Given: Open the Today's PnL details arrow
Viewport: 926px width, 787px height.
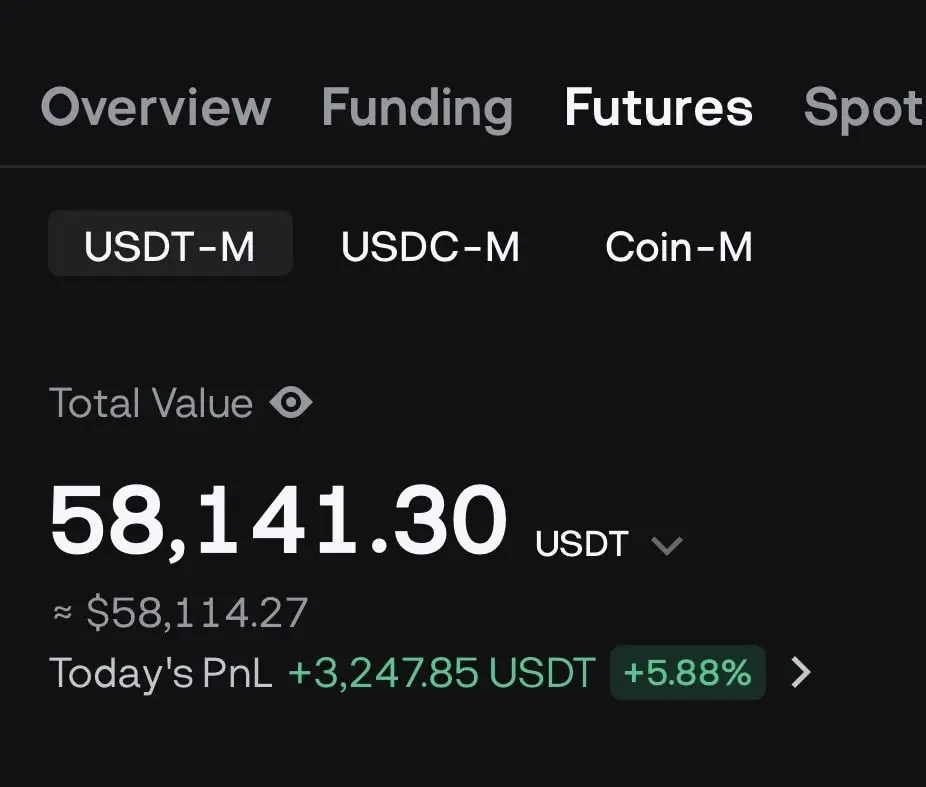Looking at the screenshot, I should click(x=800, y=673).
